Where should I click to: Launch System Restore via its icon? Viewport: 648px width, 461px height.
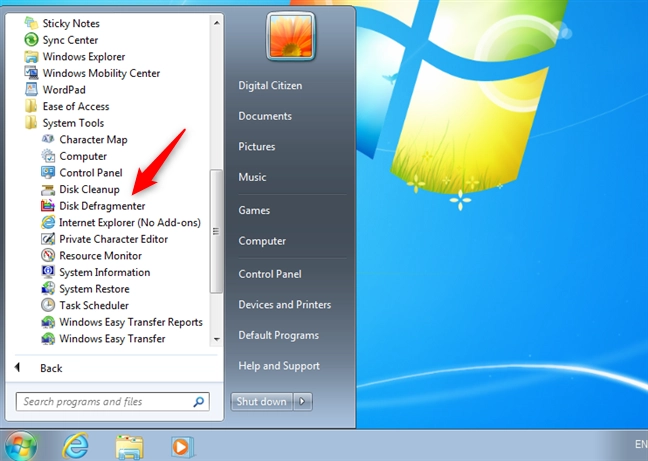pos(48,288)
